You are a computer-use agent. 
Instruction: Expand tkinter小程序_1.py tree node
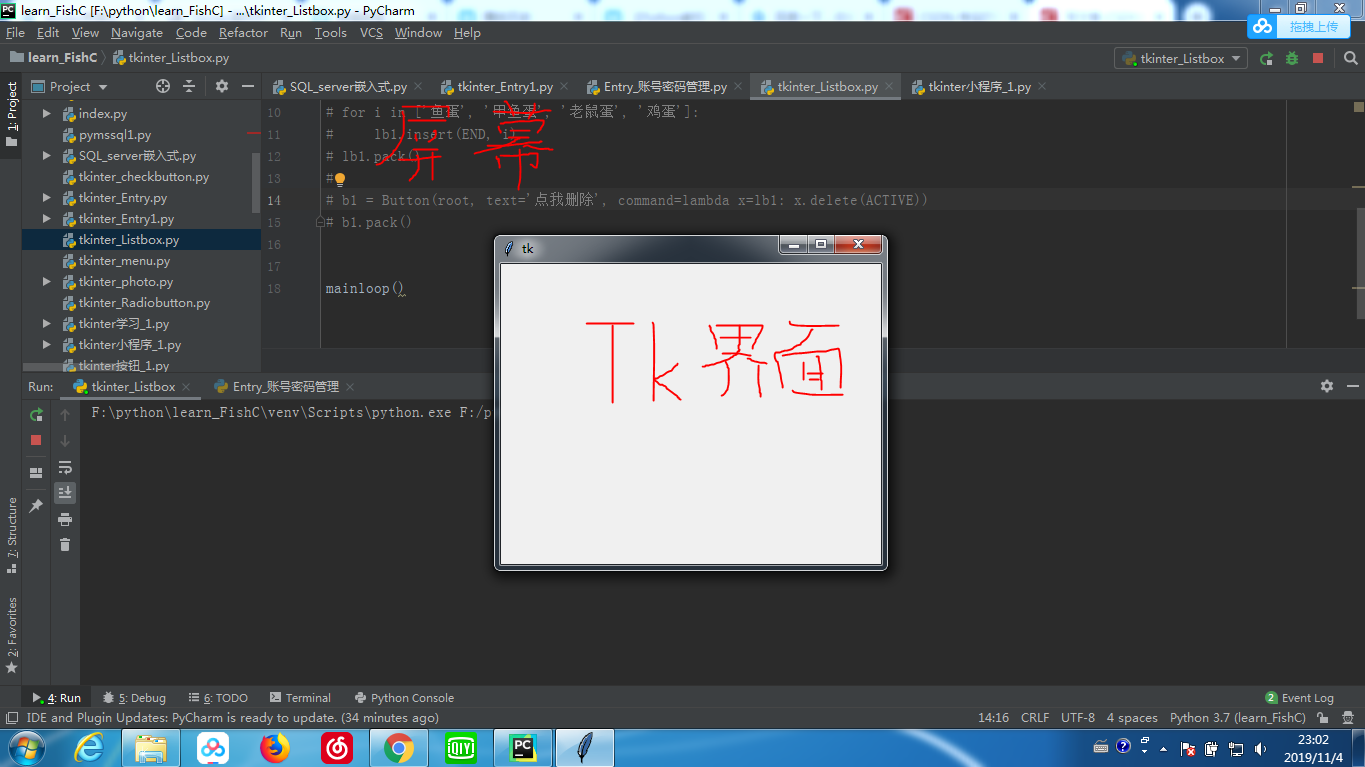click(46, 345)
